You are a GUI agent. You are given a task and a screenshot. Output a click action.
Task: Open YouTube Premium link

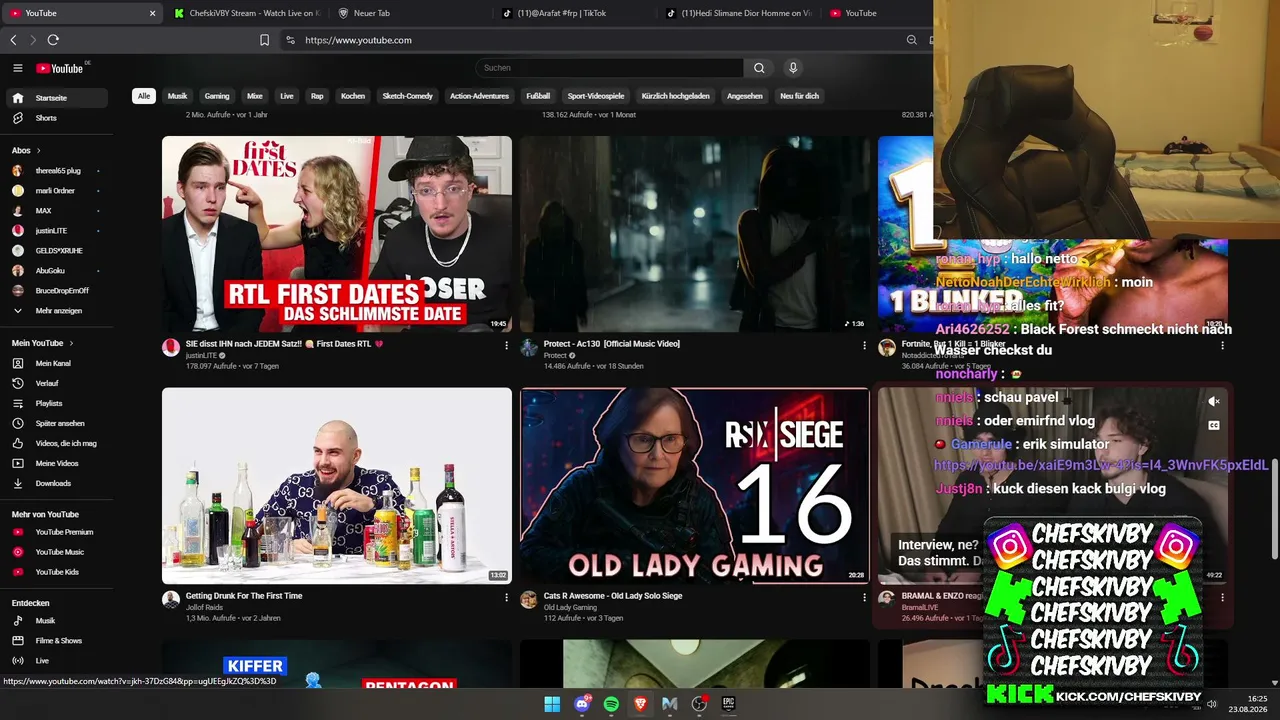tap(57, 532)
